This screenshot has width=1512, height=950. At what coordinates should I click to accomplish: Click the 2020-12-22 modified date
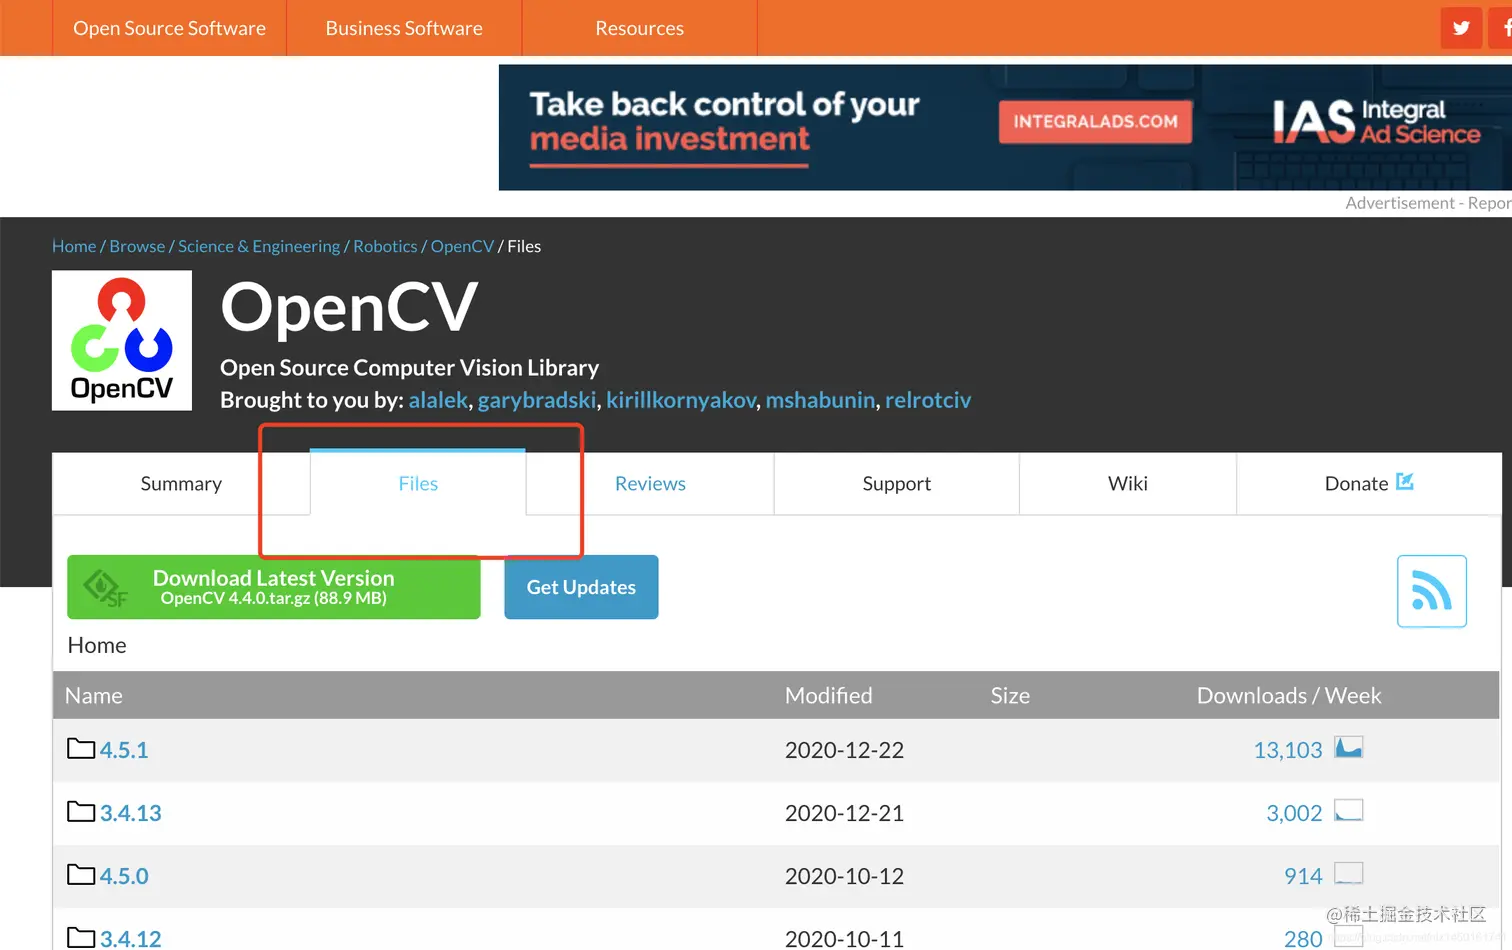(x=844, y=750)
